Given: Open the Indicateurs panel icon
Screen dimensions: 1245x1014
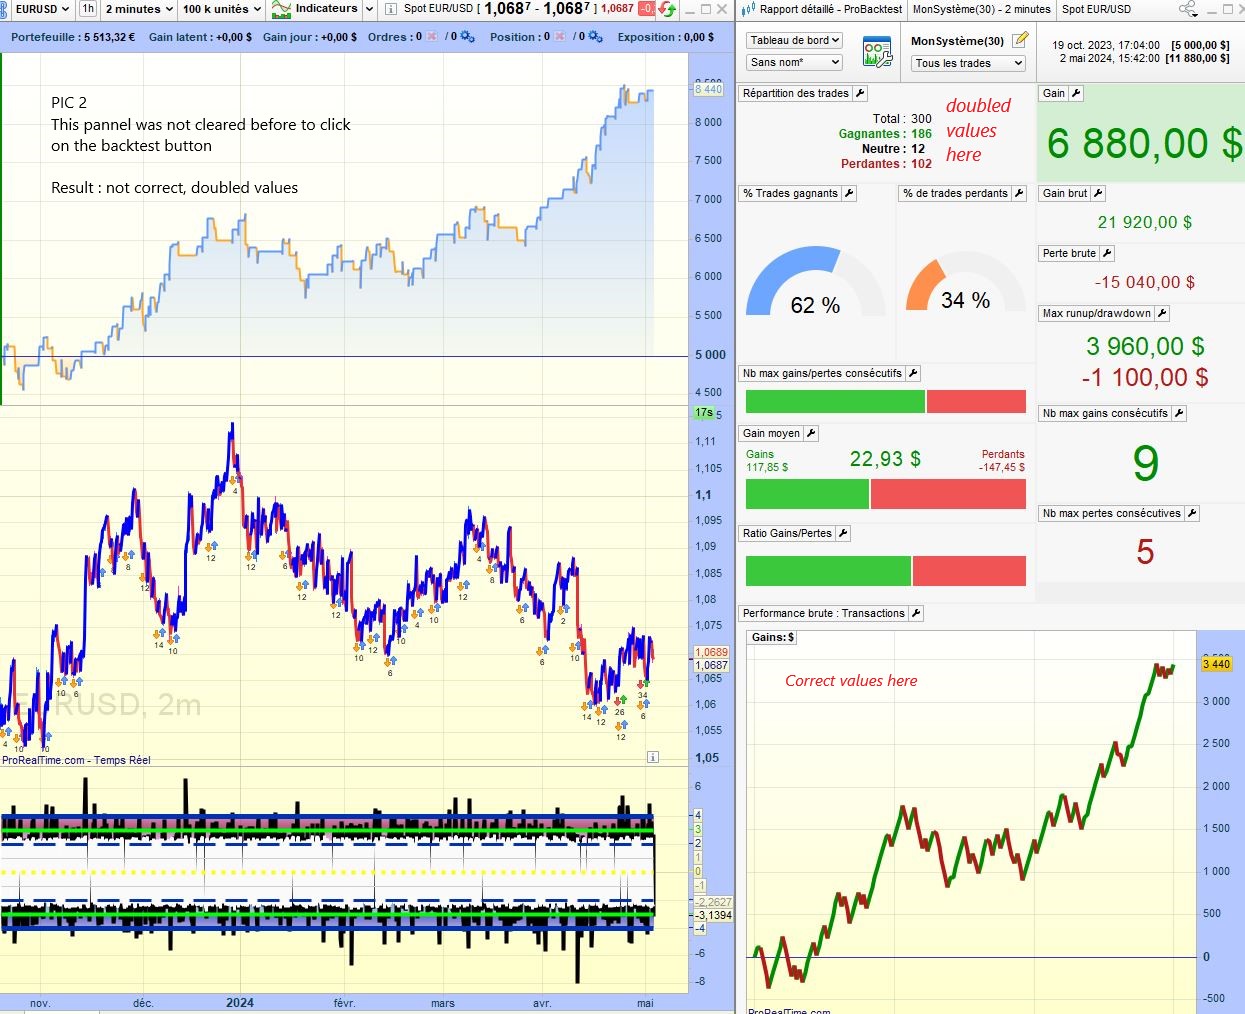Looking at the screenshot, I should point(282,9).
